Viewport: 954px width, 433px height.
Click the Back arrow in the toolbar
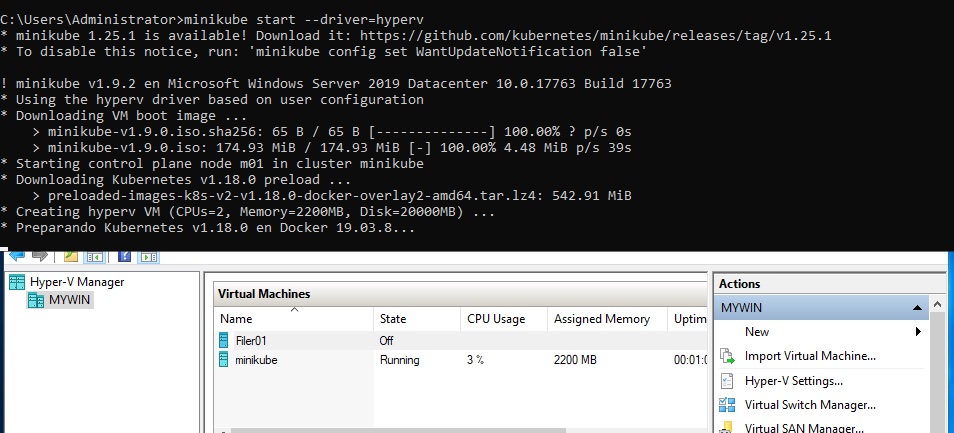coord(16,257)
